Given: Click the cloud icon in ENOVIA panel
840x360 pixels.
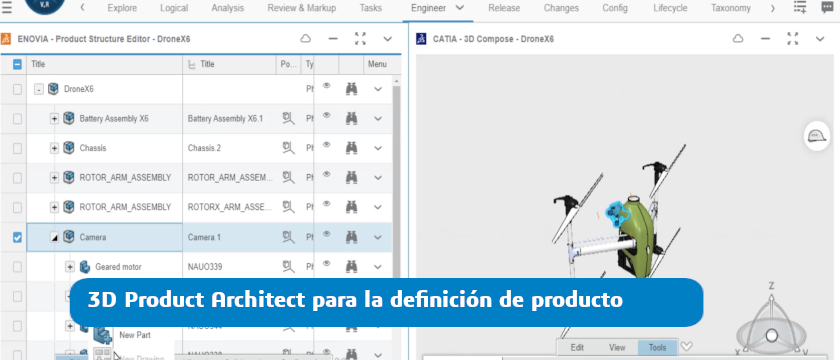Looking at the screenshot, I should (305, 39).
